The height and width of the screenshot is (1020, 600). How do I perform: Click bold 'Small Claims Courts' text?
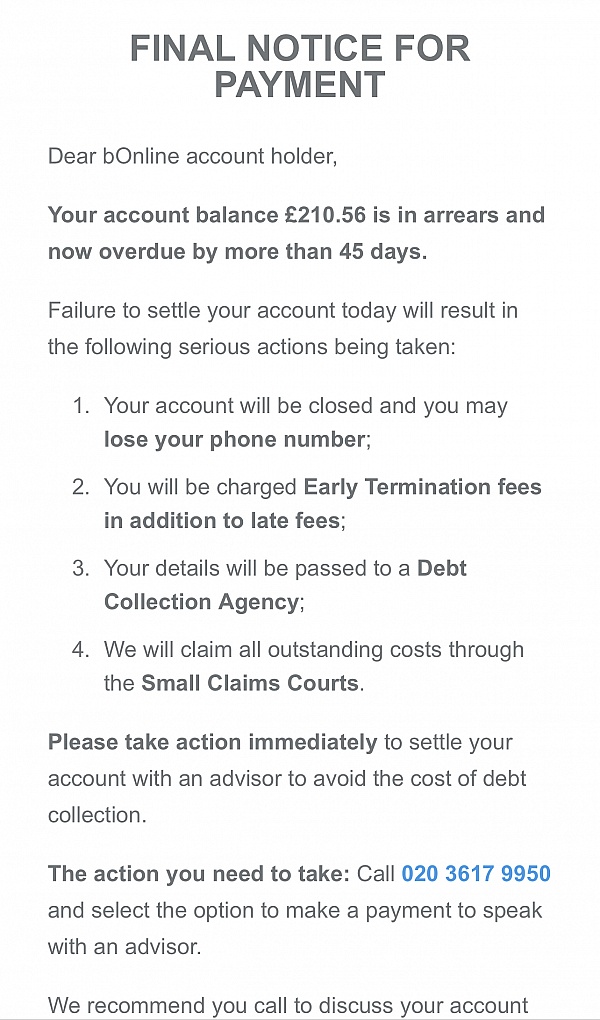[x=250, y=684]
